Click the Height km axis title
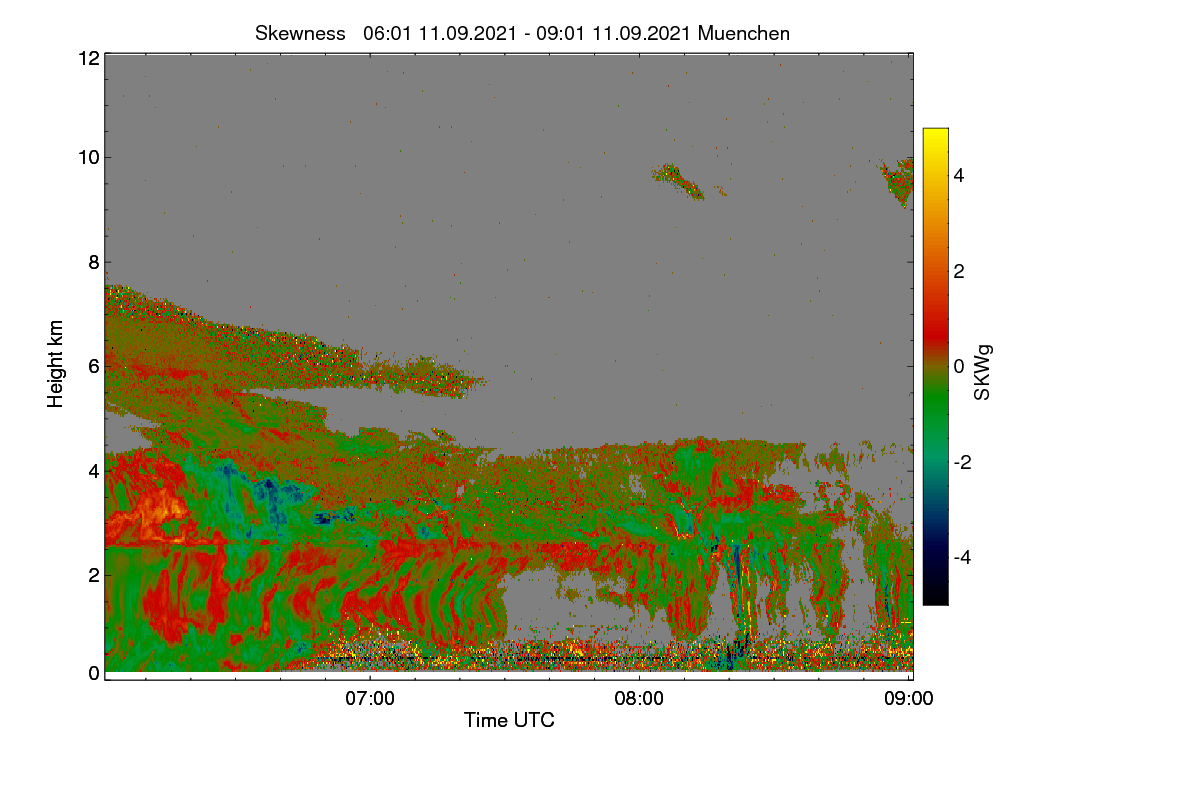1200x800 pixels. 57,364
